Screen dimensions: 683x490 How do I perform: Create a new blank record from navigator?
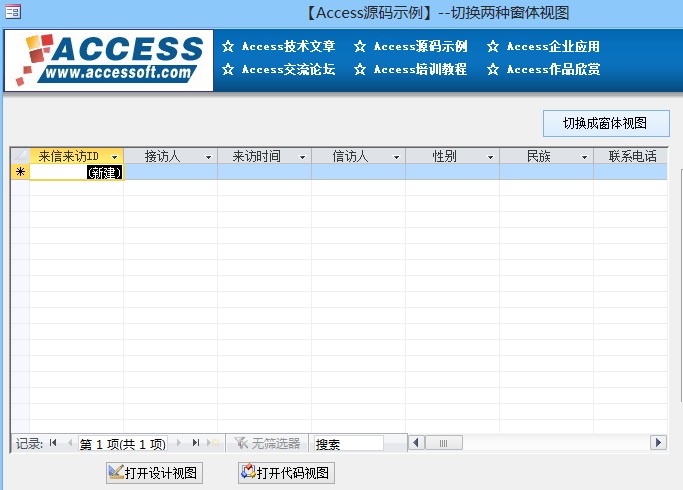pyautogui.click(x=213, y=443)
